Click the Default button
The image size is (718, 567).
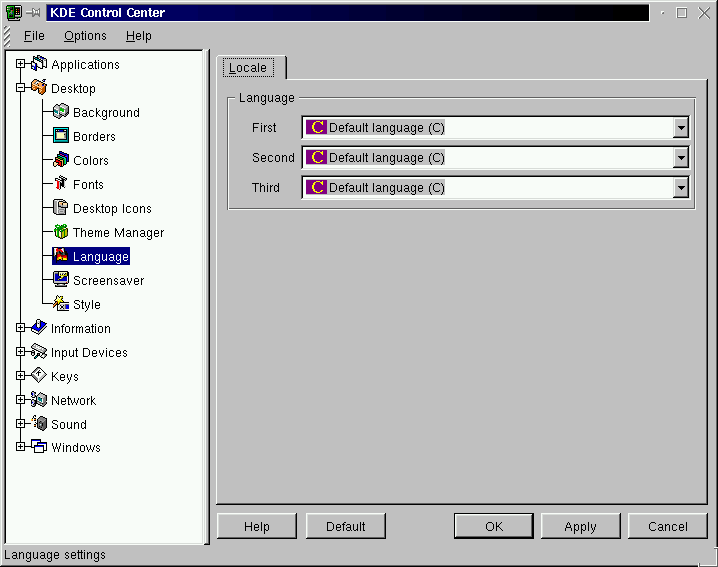345,526
